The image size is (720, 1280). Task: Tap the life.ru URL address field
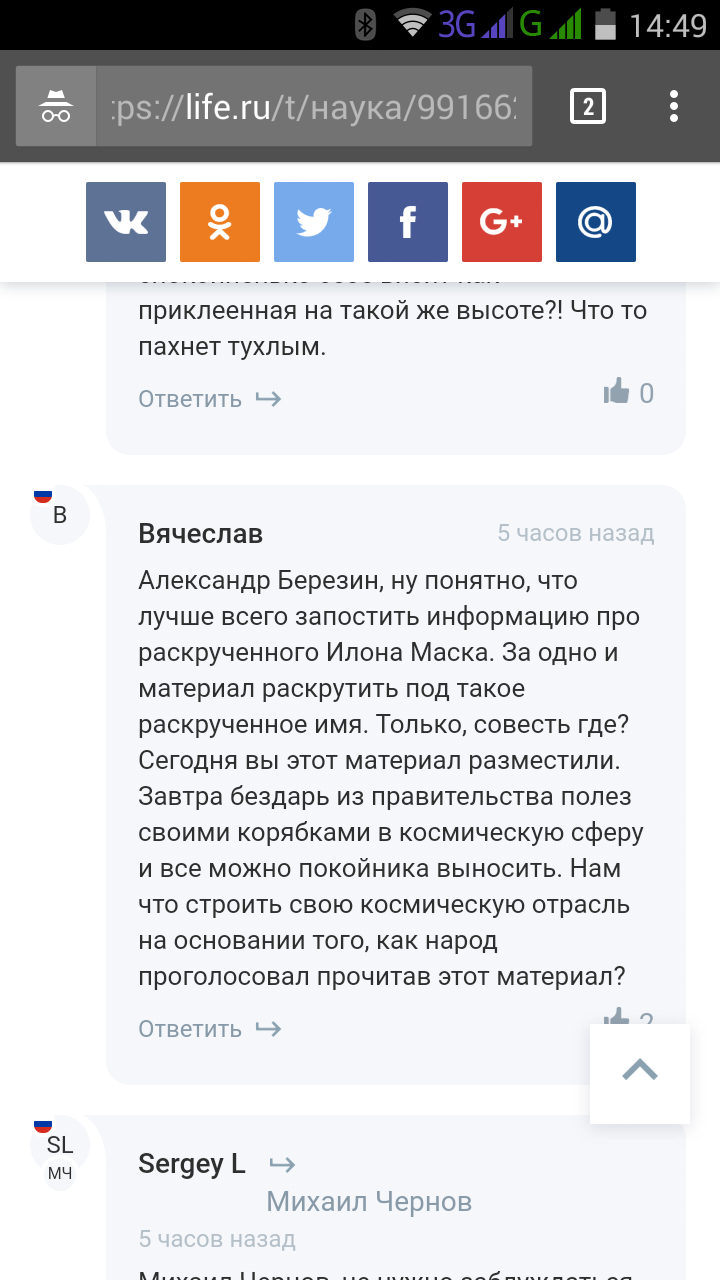click(x=318, y=106)
